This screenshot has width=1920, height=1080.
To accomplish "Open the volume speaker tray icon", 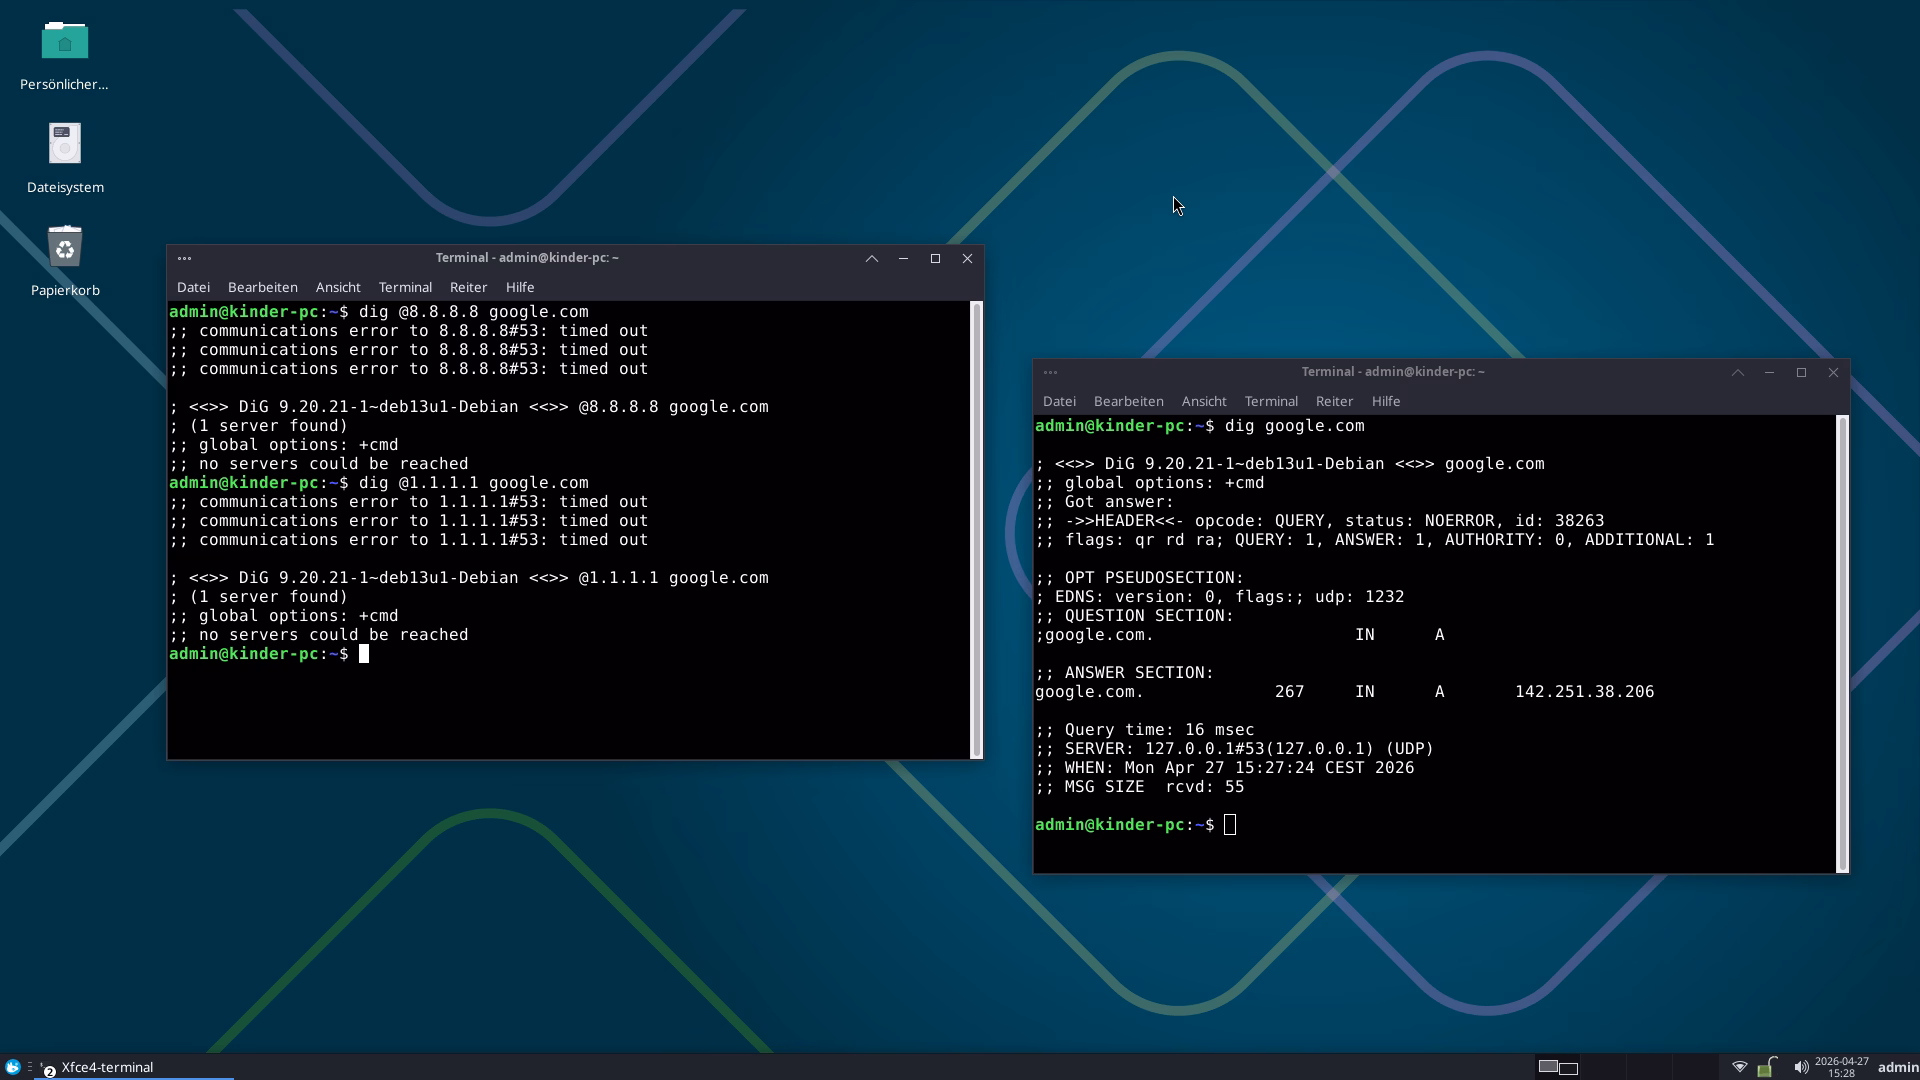I will tap(1800, 1067).
